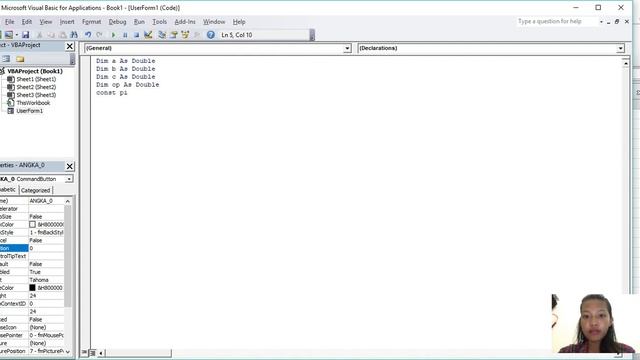This screenshot has height=360, width=640.
Task: Click the Paste toolbar icon
Action: 62,35
